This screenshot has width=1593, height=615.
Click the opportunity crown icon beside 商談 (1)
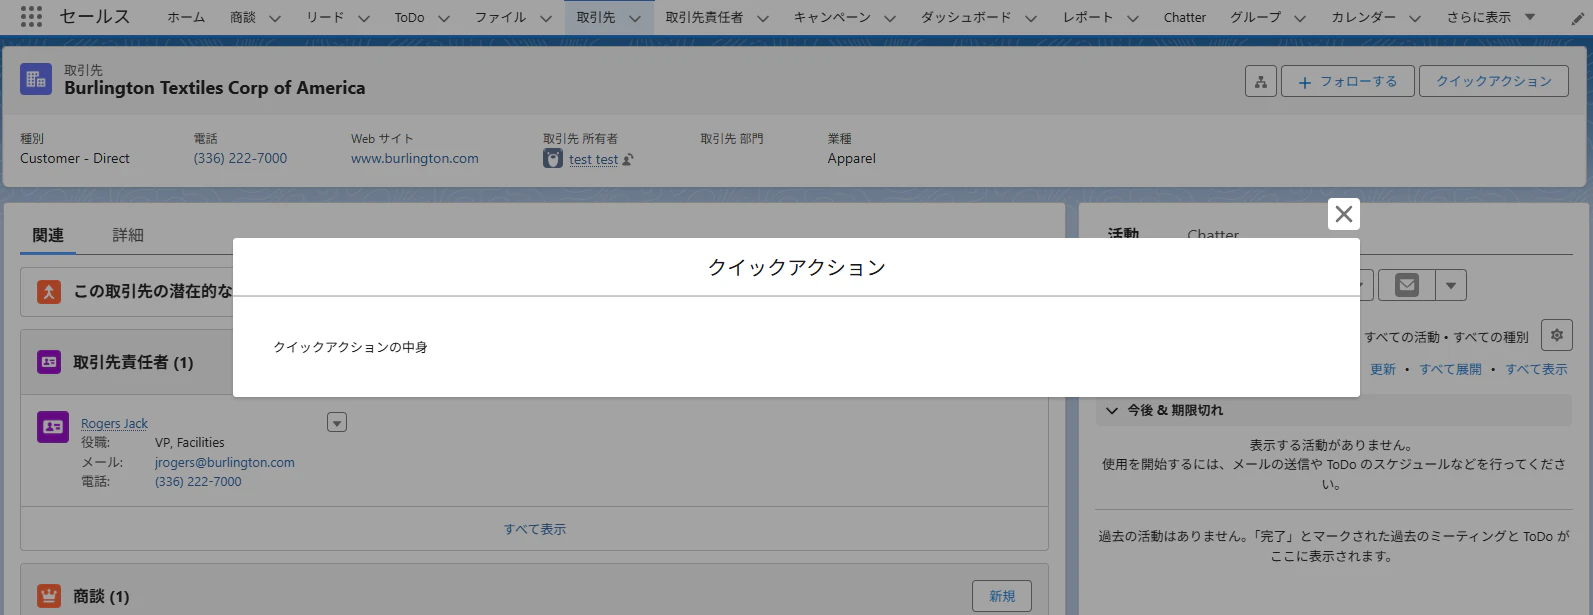point(49,596)
